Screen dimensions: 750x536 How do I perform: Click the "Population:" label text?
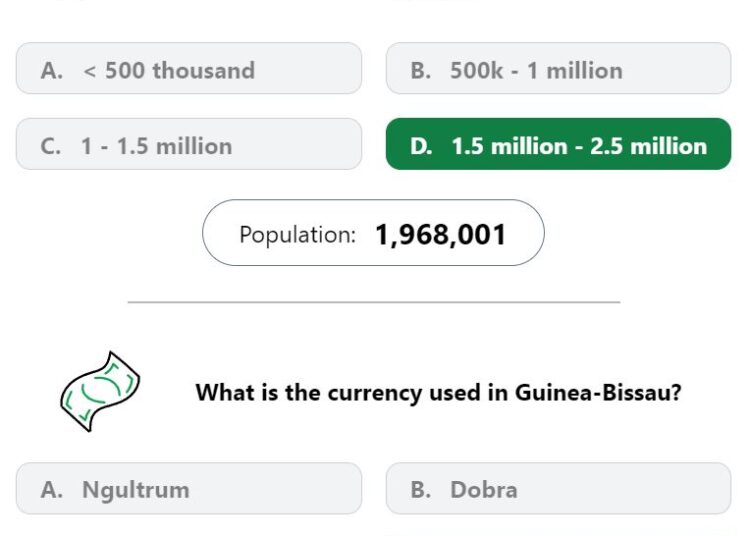(x=298, y=235)
